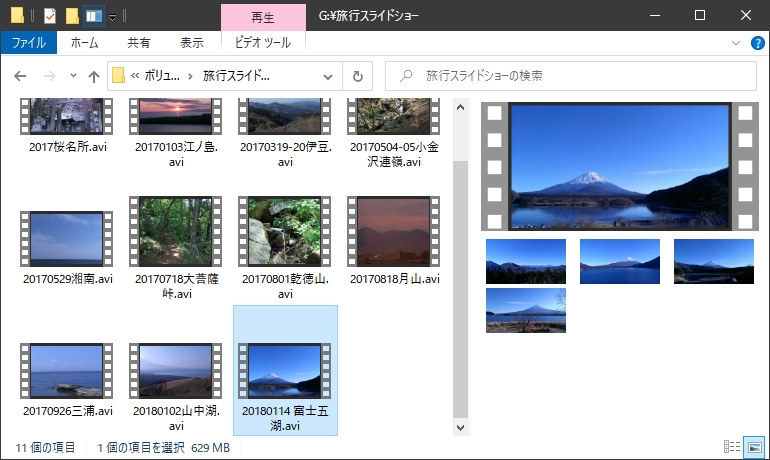Click the 2017桜名所.avi file name

pos(68,147)
